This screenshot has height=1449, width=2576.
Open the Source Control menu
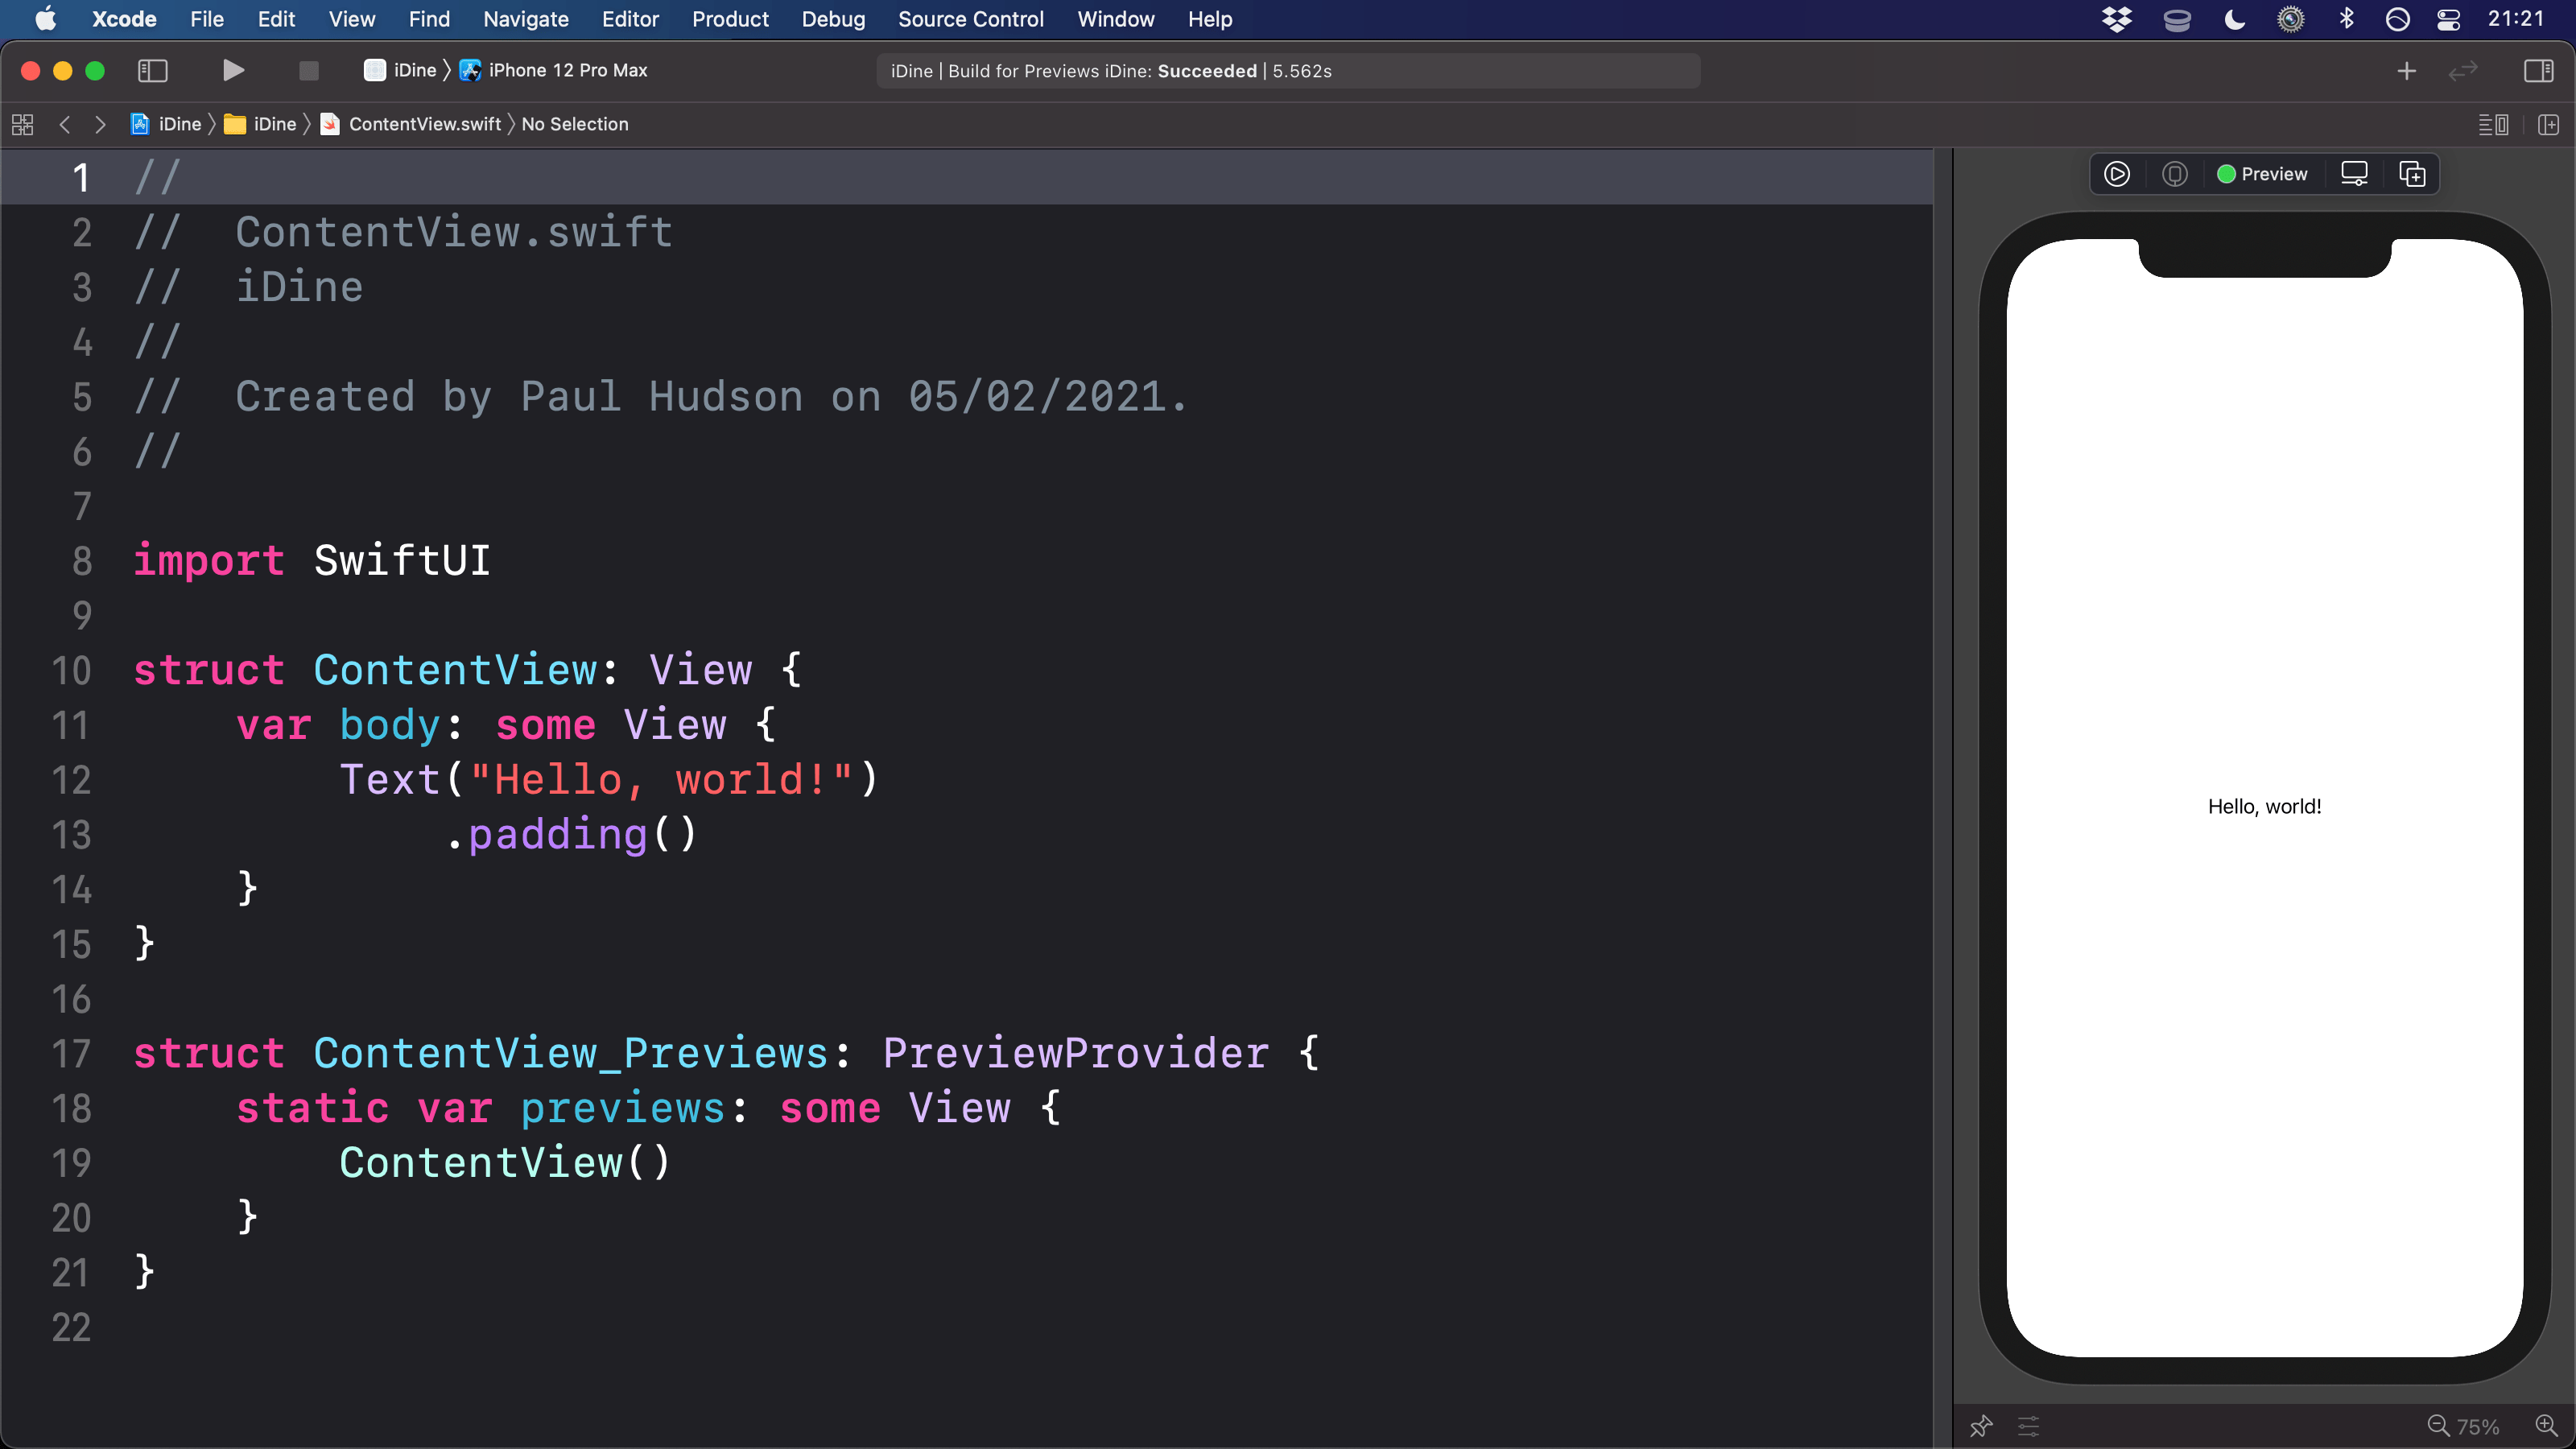point(970,19)
